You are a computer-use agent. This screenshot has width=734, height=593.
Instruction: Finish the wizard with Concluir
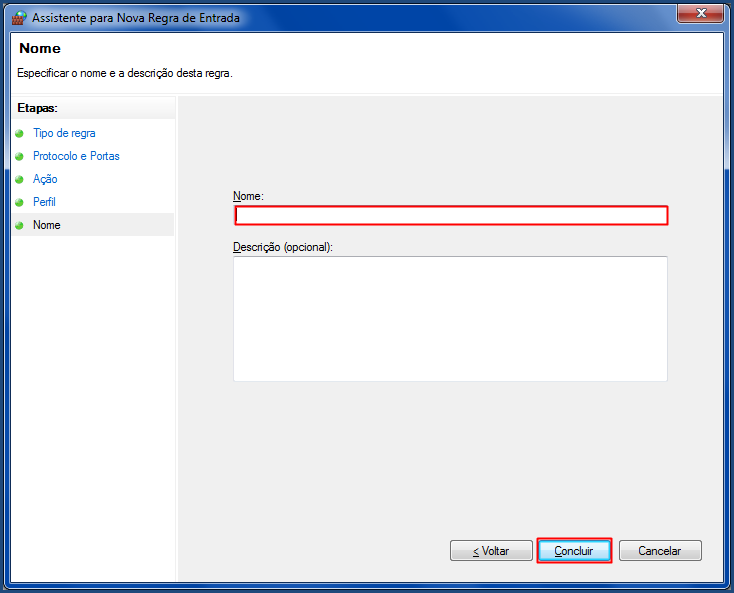tap(574, 550)
